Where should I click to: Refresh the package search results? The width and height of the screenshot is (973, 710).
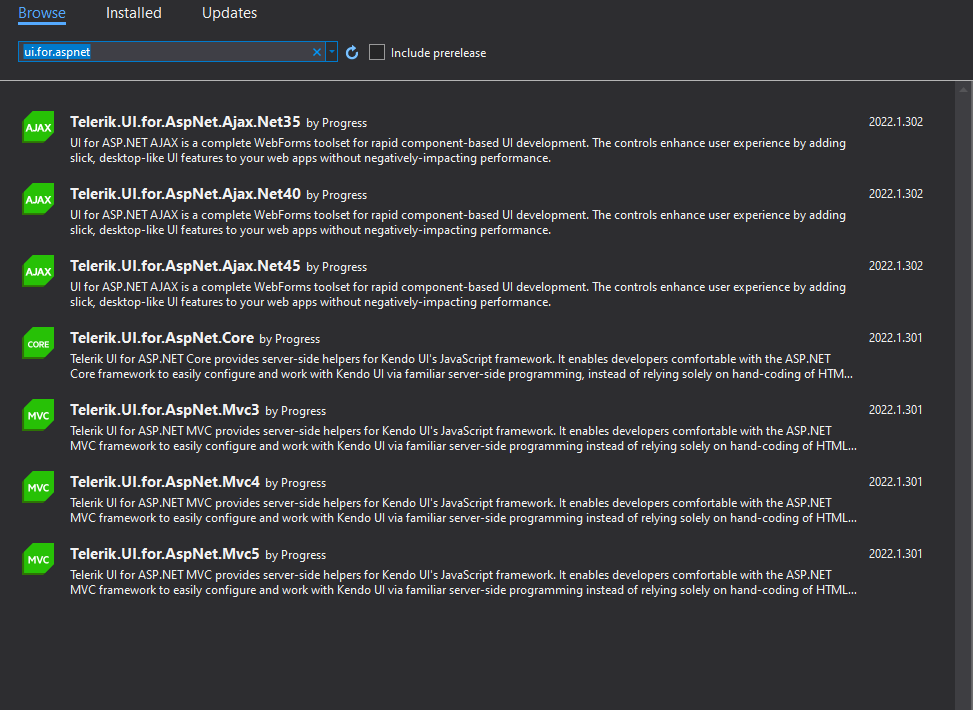(351, 52)
